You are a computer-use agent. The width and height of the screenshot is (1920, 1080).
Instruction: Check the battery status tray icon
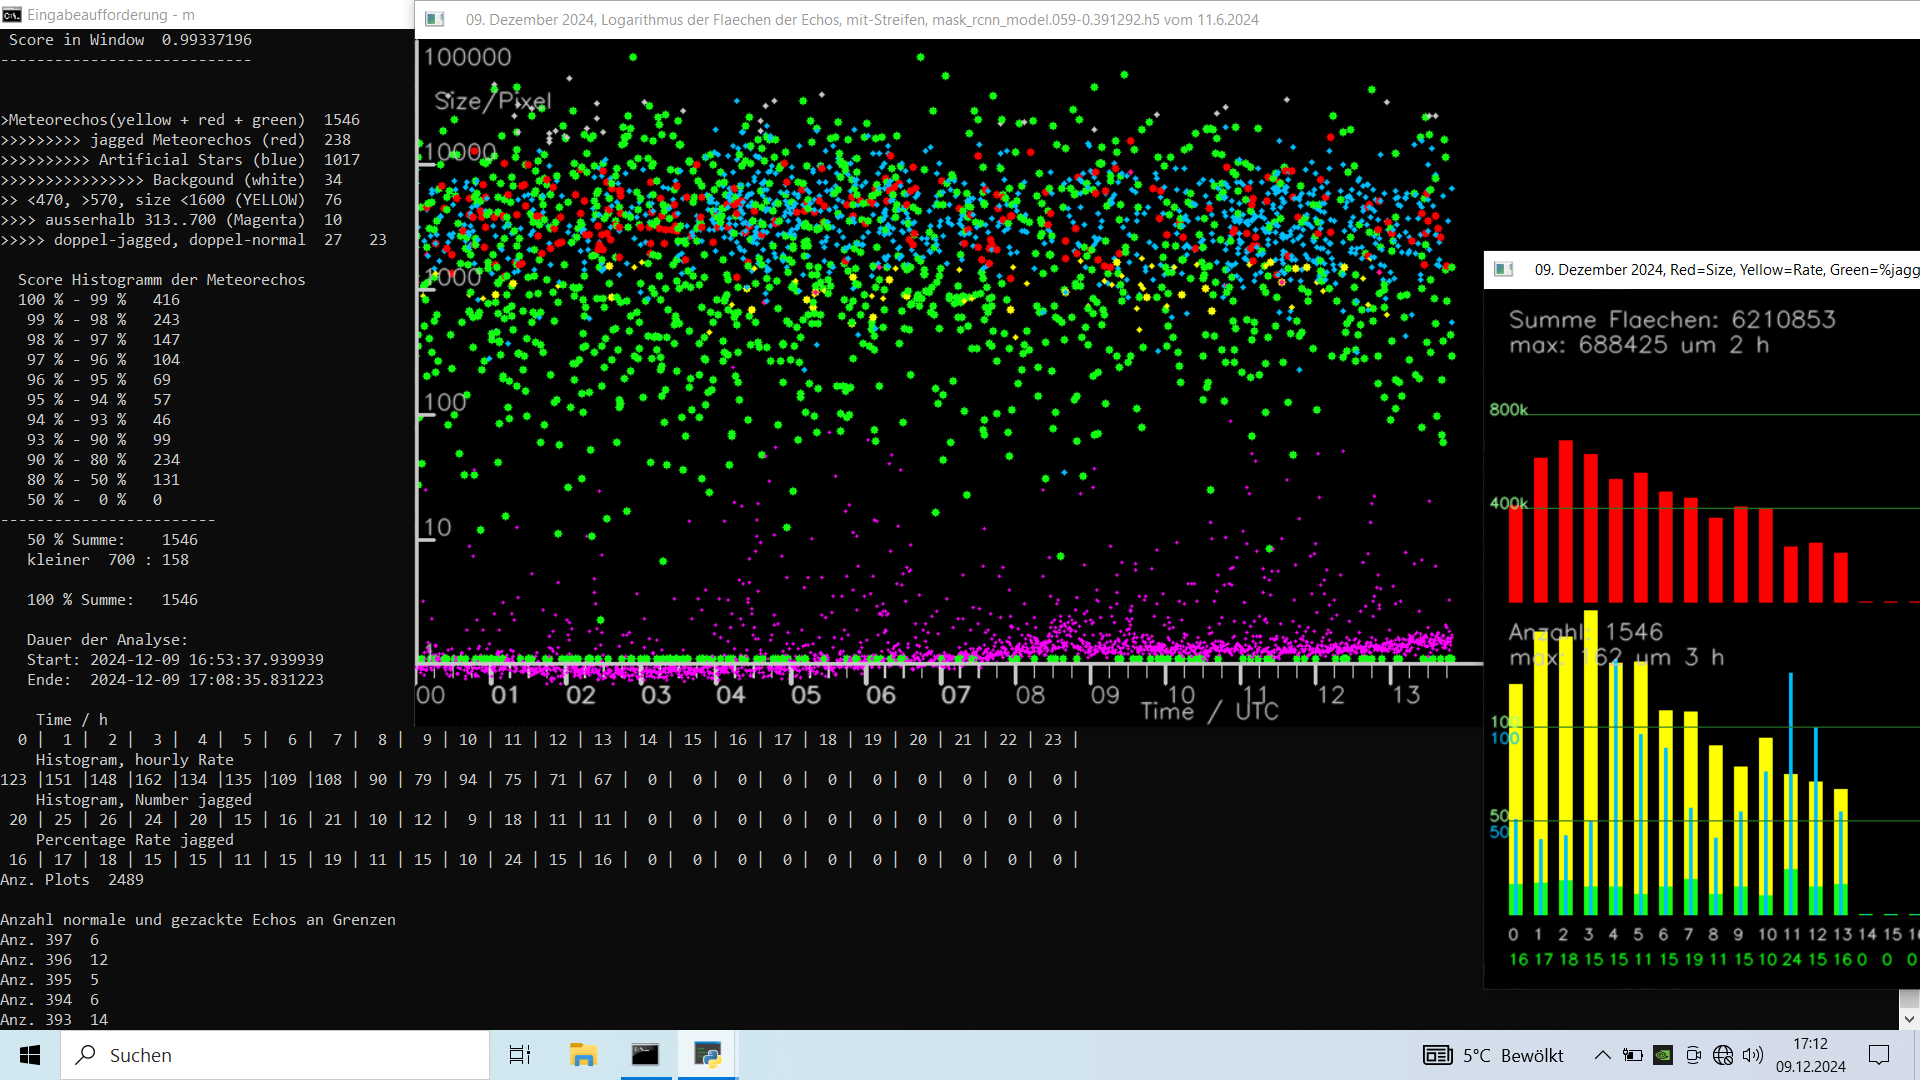1633,1055
